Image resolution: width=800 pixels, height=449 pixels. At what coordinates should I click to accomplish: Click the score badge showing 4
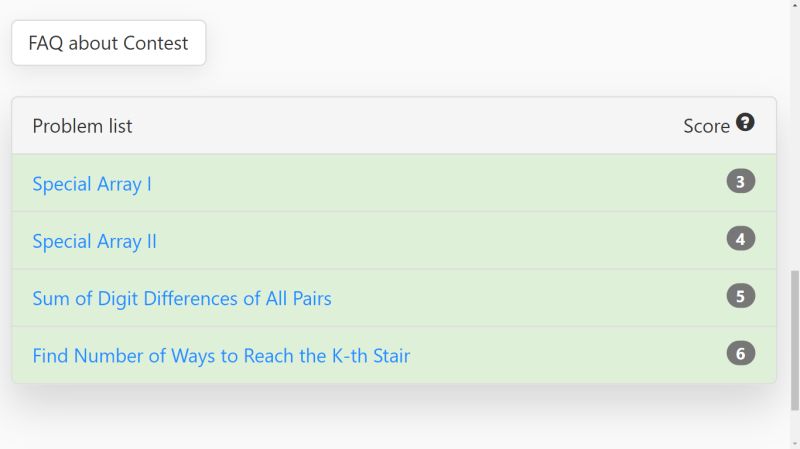click(x=741, y=239)
